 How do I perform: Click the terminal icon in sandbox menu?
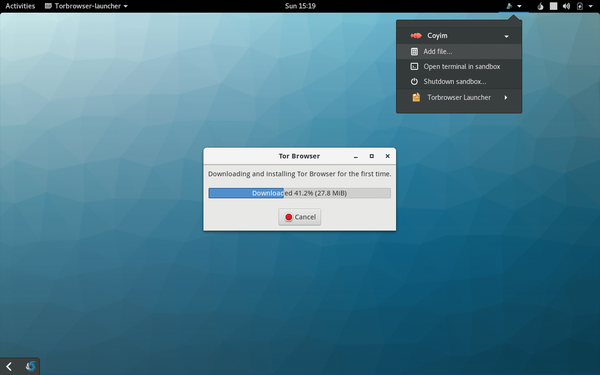click(x=414, y=67)
